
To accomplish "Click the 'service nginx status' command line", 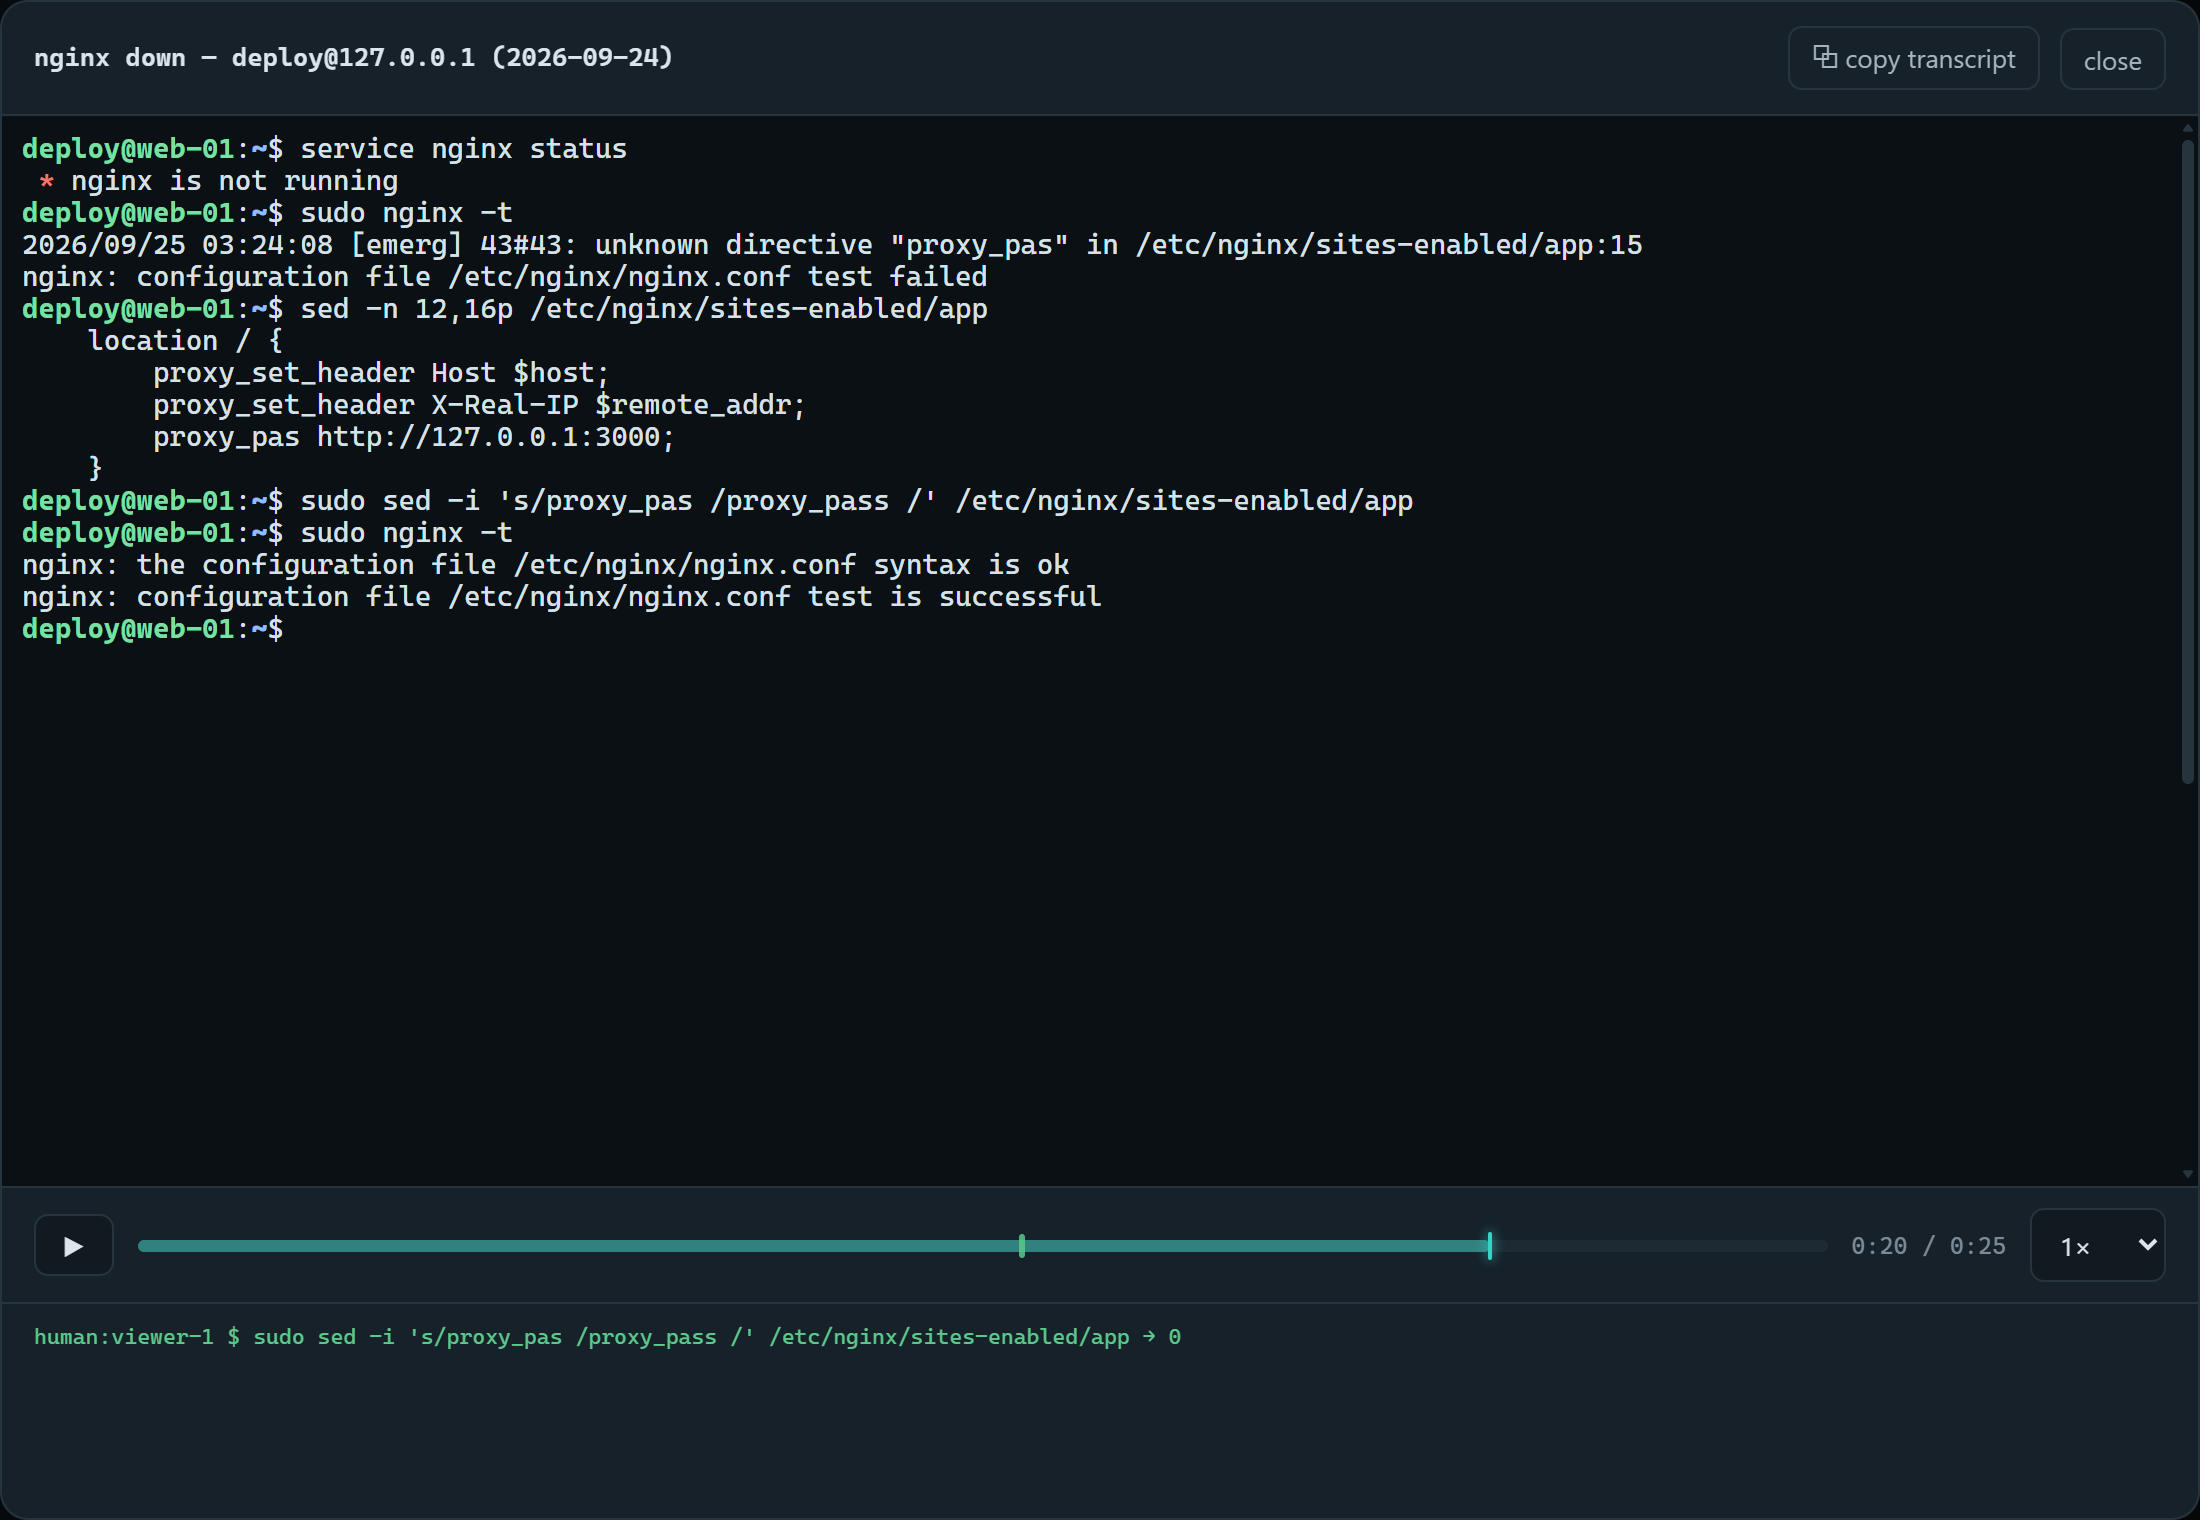I will point(324,149).
